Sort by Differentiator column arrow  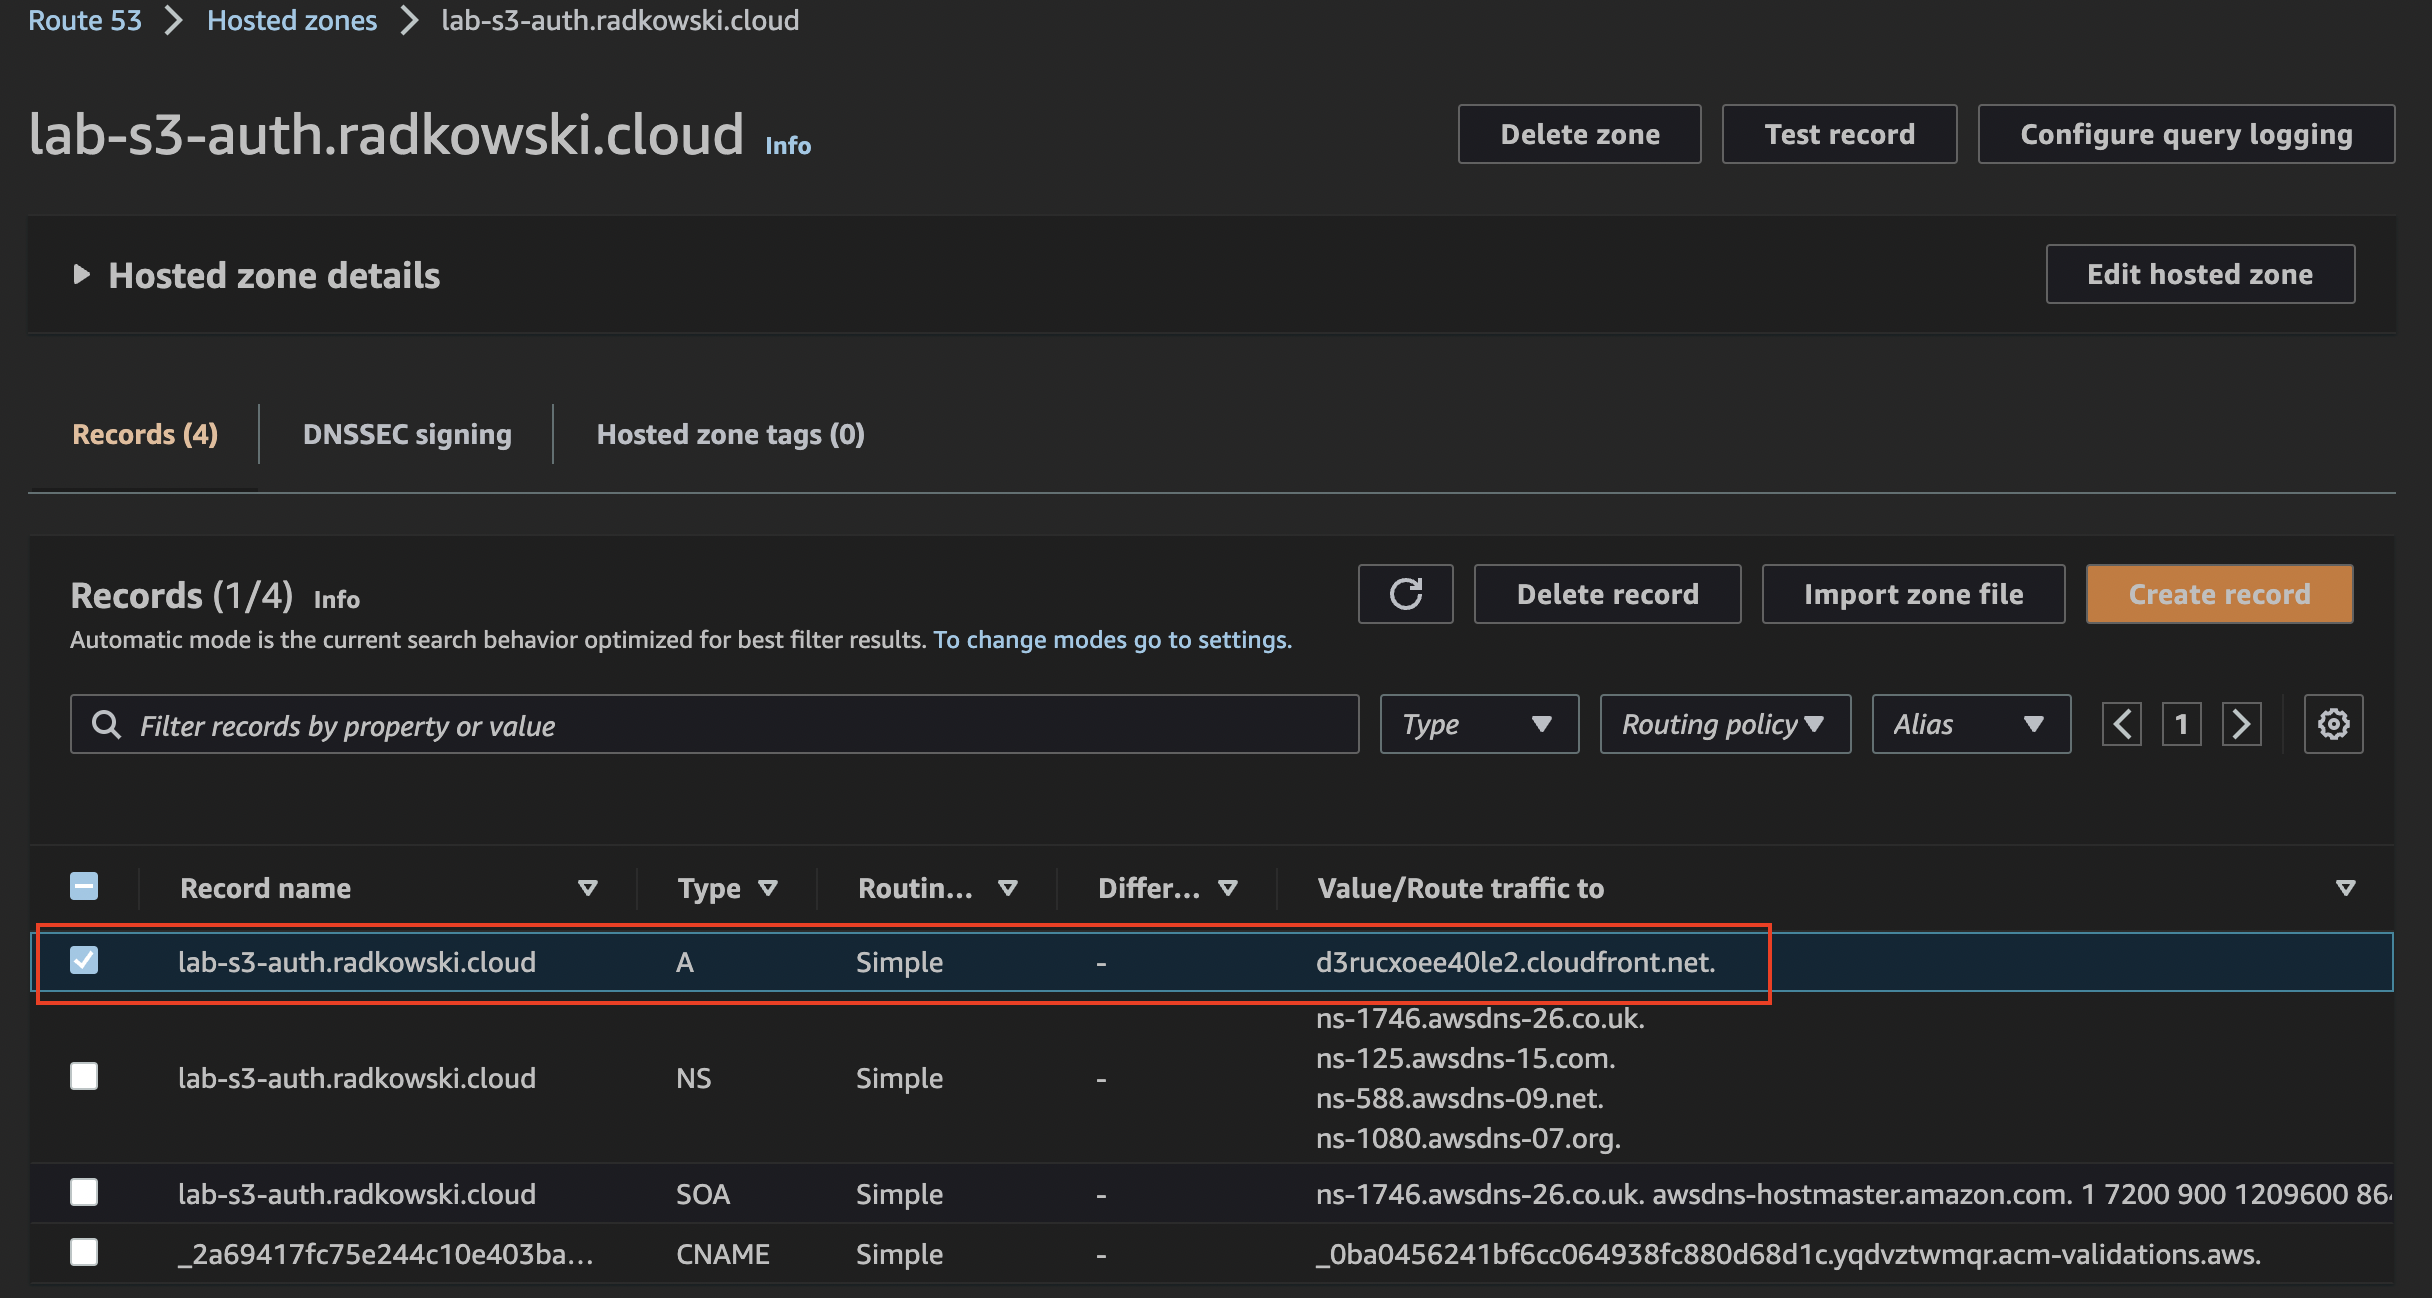[1228, 888]
